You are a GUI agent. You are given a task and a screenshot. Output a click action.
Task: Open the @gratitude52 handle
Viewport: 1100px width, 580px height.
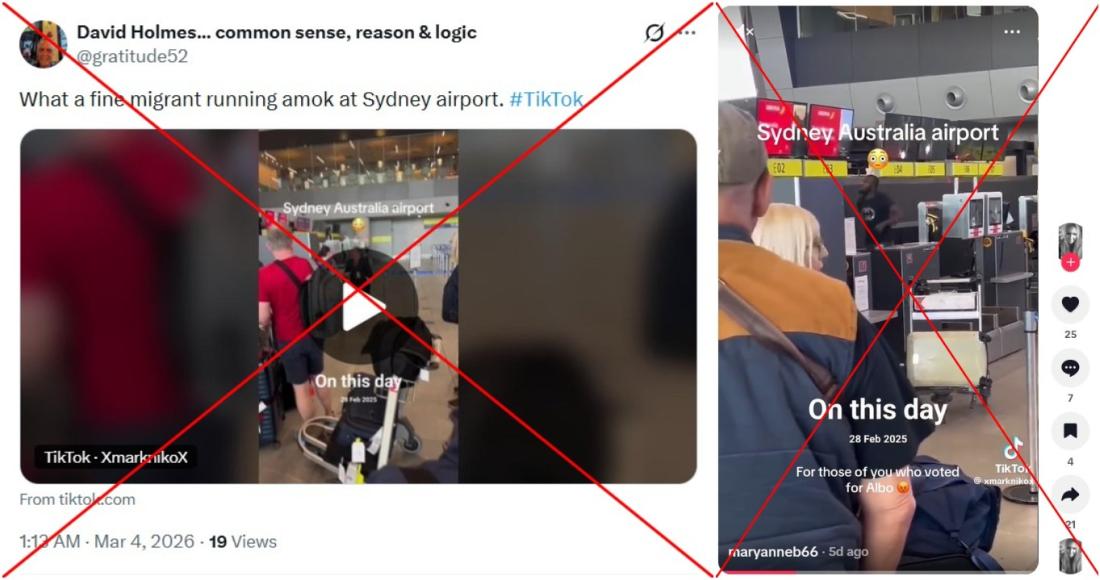(x=132, y=56)
